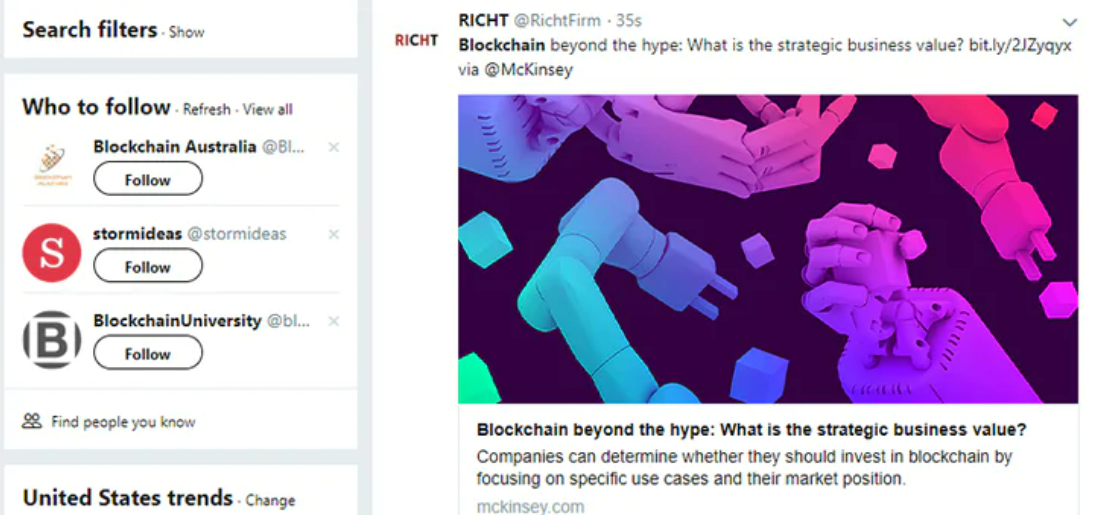Follow stormideas account
Image resolution: width=1102 pixels, height=515 pixels.
[x=148, y=267]
